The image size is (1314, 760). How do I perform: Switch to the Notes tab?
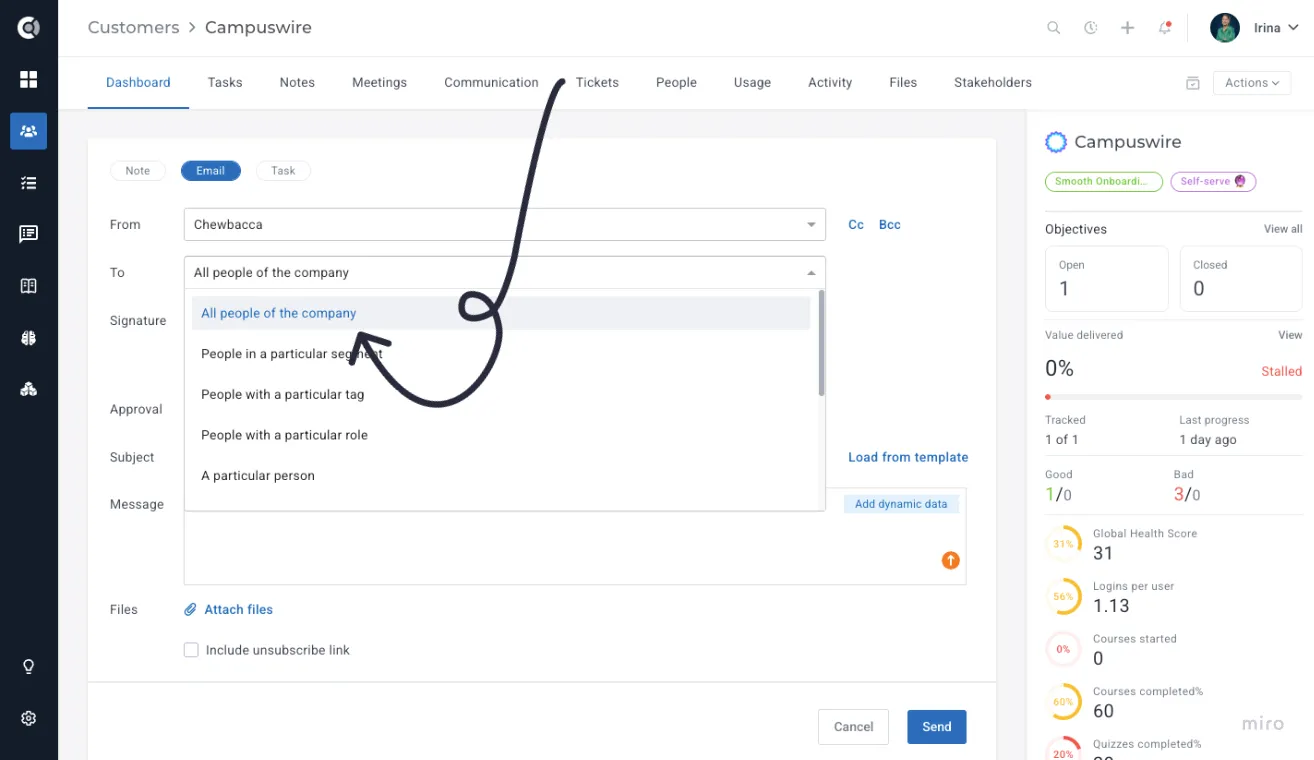point(297,83)
